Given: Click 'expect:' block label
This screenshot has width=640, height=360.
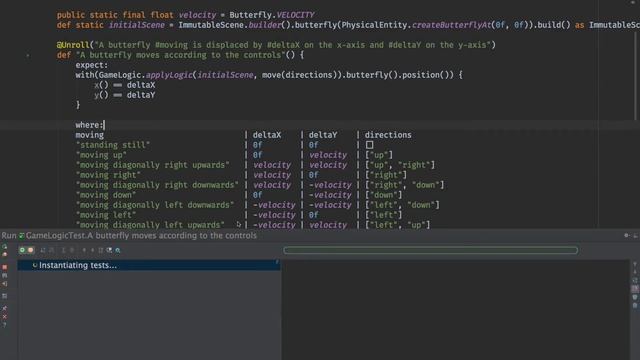Looking at the screenshot, I should coord(91,65).
